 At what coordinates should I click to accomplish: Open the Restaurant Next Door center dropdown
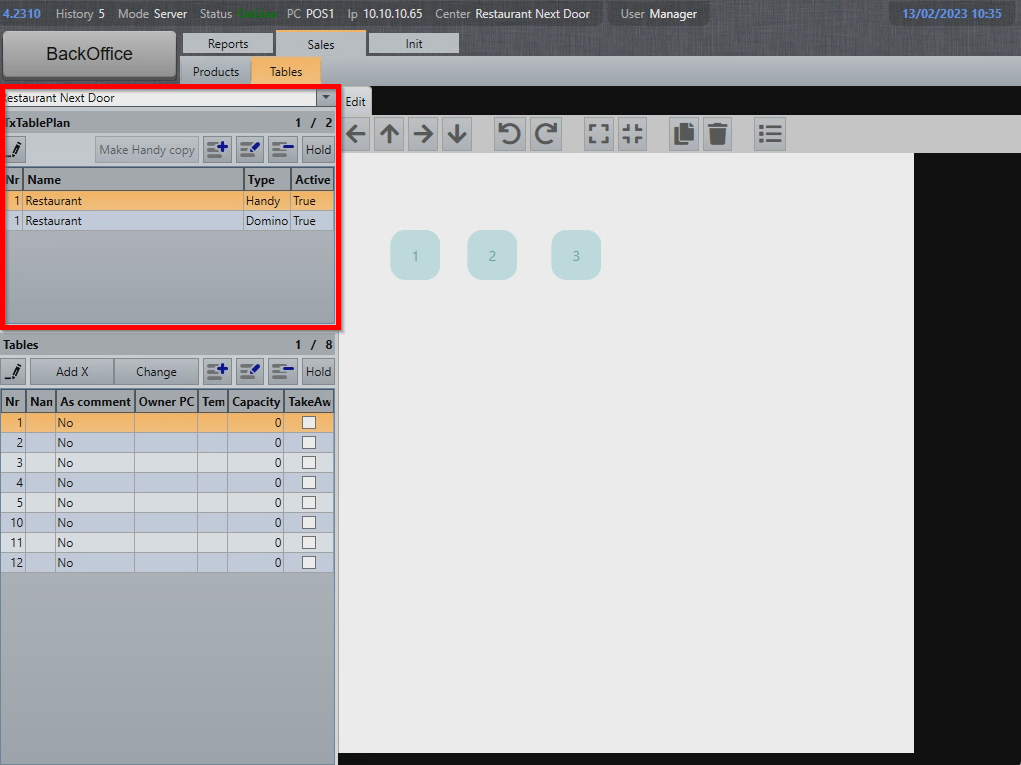tap(327, 98)
